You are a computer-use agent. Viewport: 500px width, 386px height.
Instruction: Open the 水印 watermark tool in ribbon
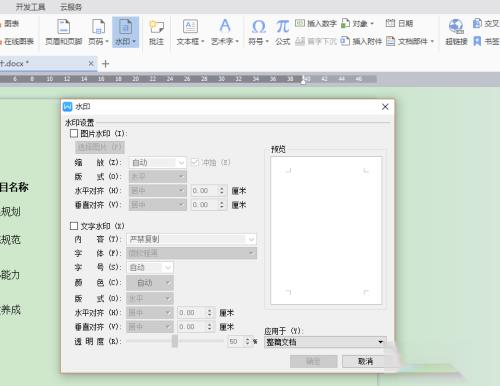point(125,32)
